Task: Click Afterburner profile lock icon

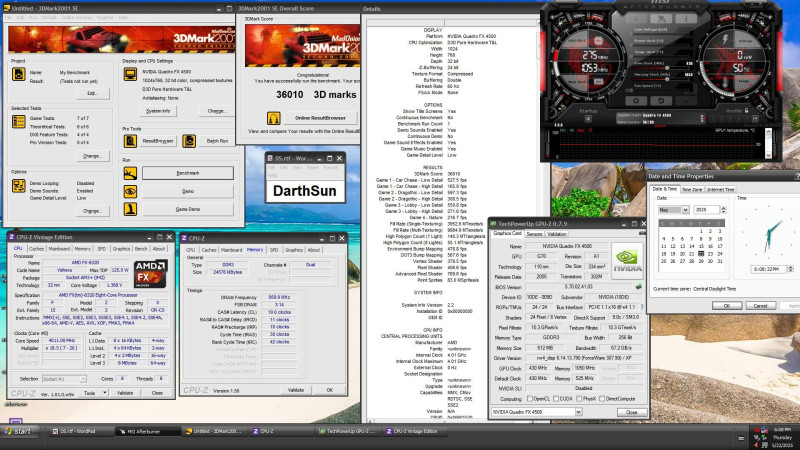Action: pos(746,110)
